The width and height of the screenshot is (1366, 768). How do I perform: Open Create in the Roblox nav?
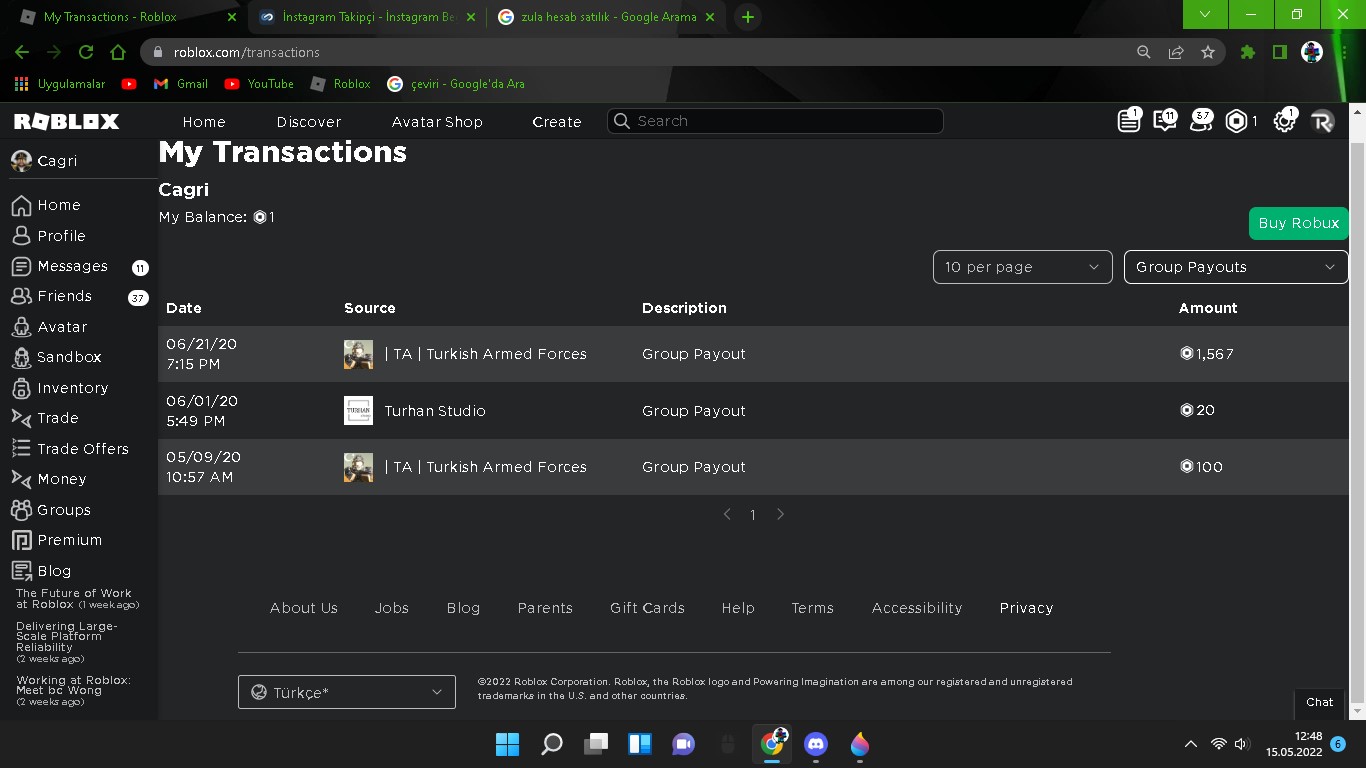click(x=557, y=122)
